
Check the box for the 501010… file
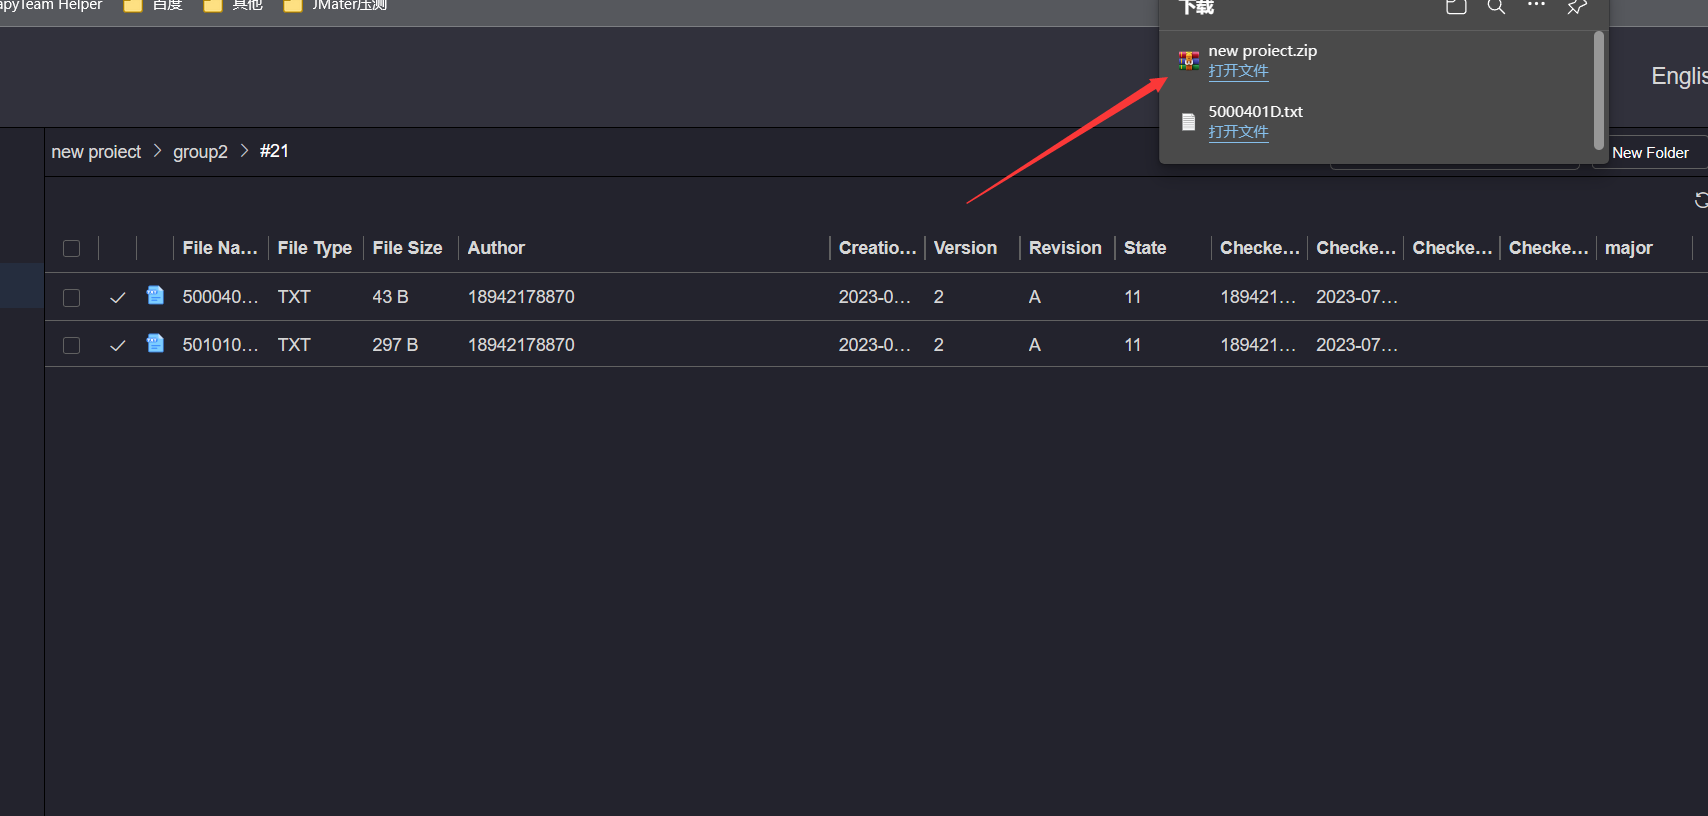71,345
